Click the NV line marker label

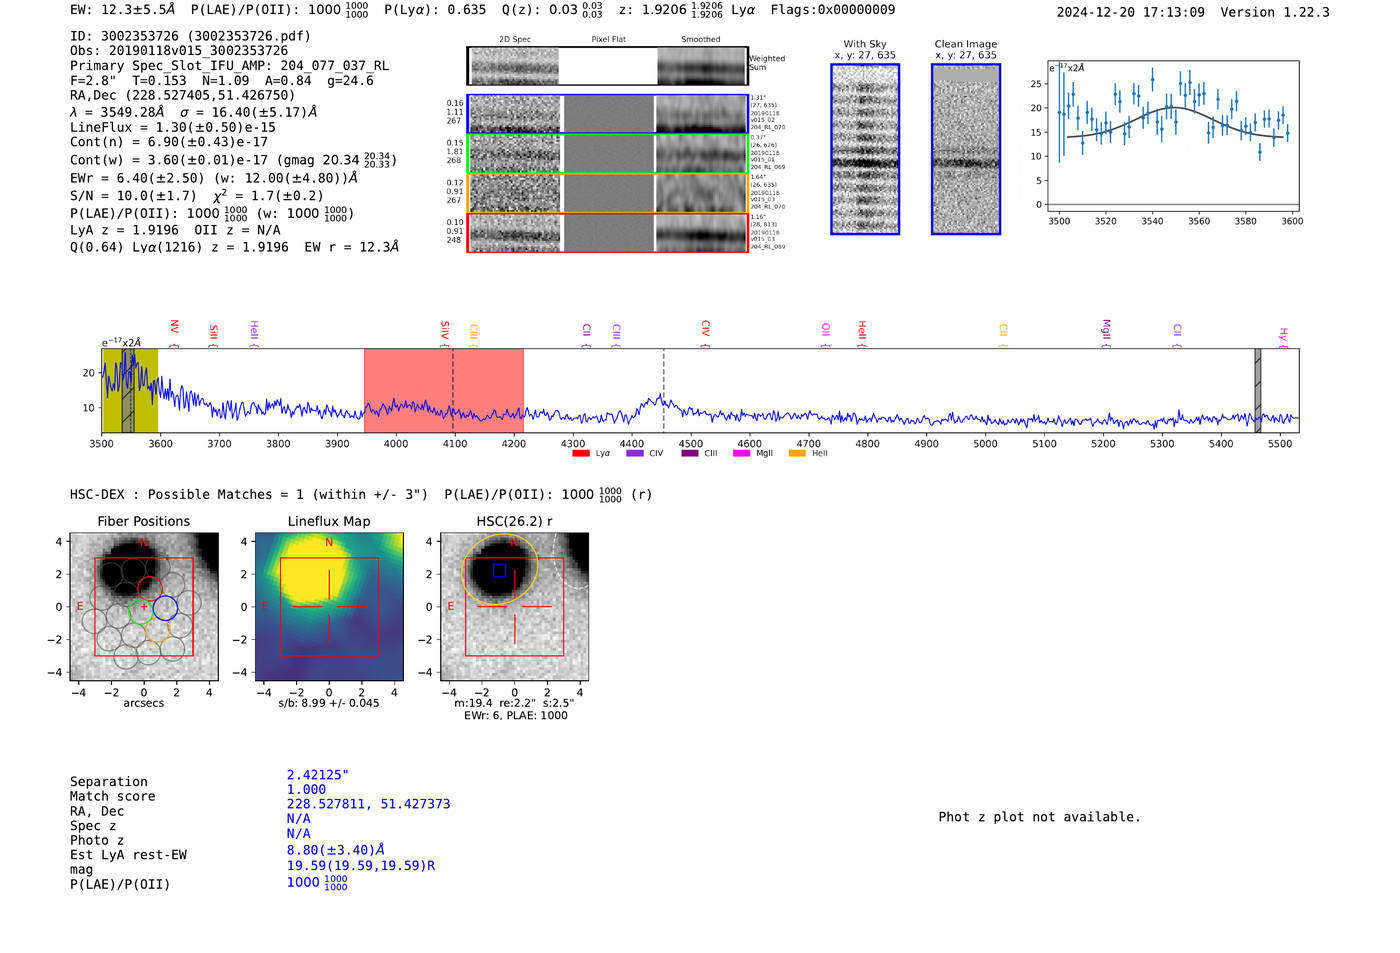pos(174,327)
